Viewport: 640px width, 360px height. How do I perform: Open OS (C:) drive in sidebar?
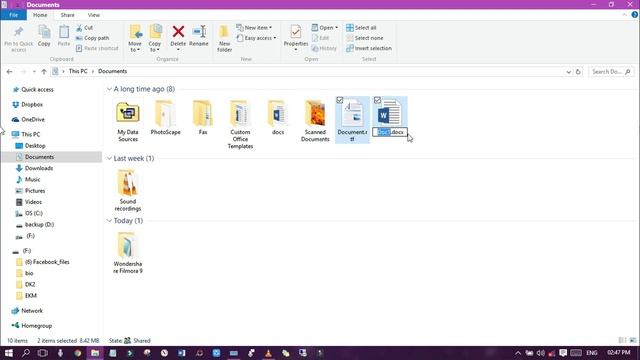click(x=33, y=213)
